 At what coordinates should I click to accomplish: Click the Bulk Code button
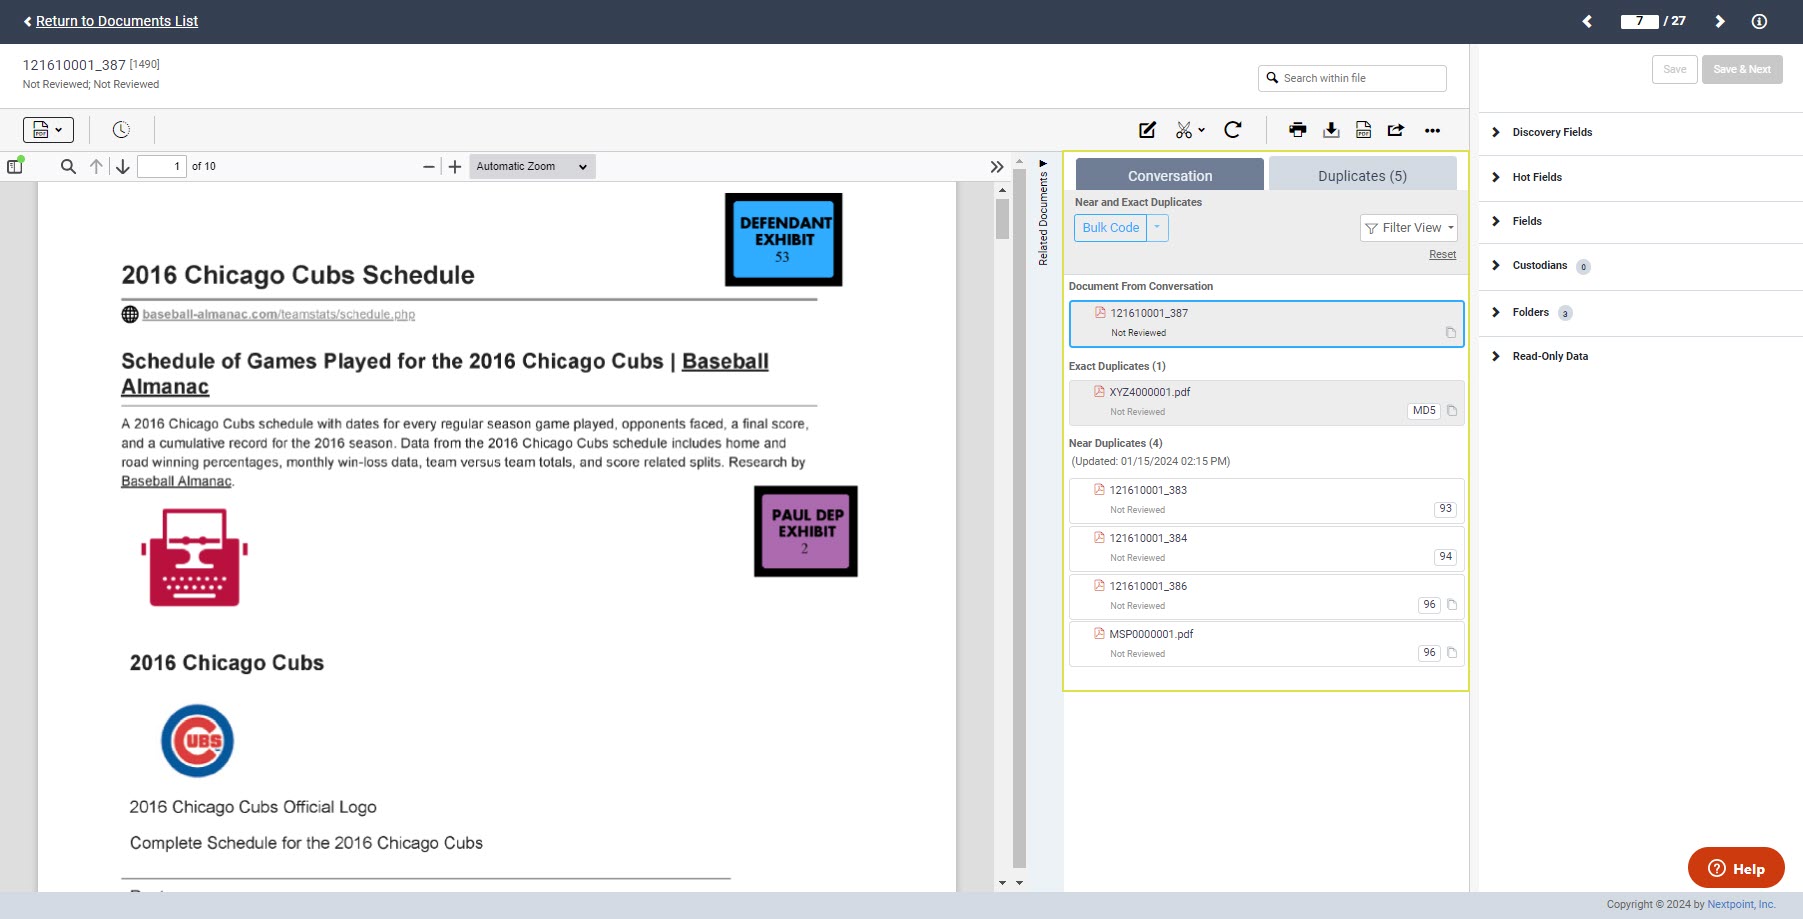click(1110, 228)
